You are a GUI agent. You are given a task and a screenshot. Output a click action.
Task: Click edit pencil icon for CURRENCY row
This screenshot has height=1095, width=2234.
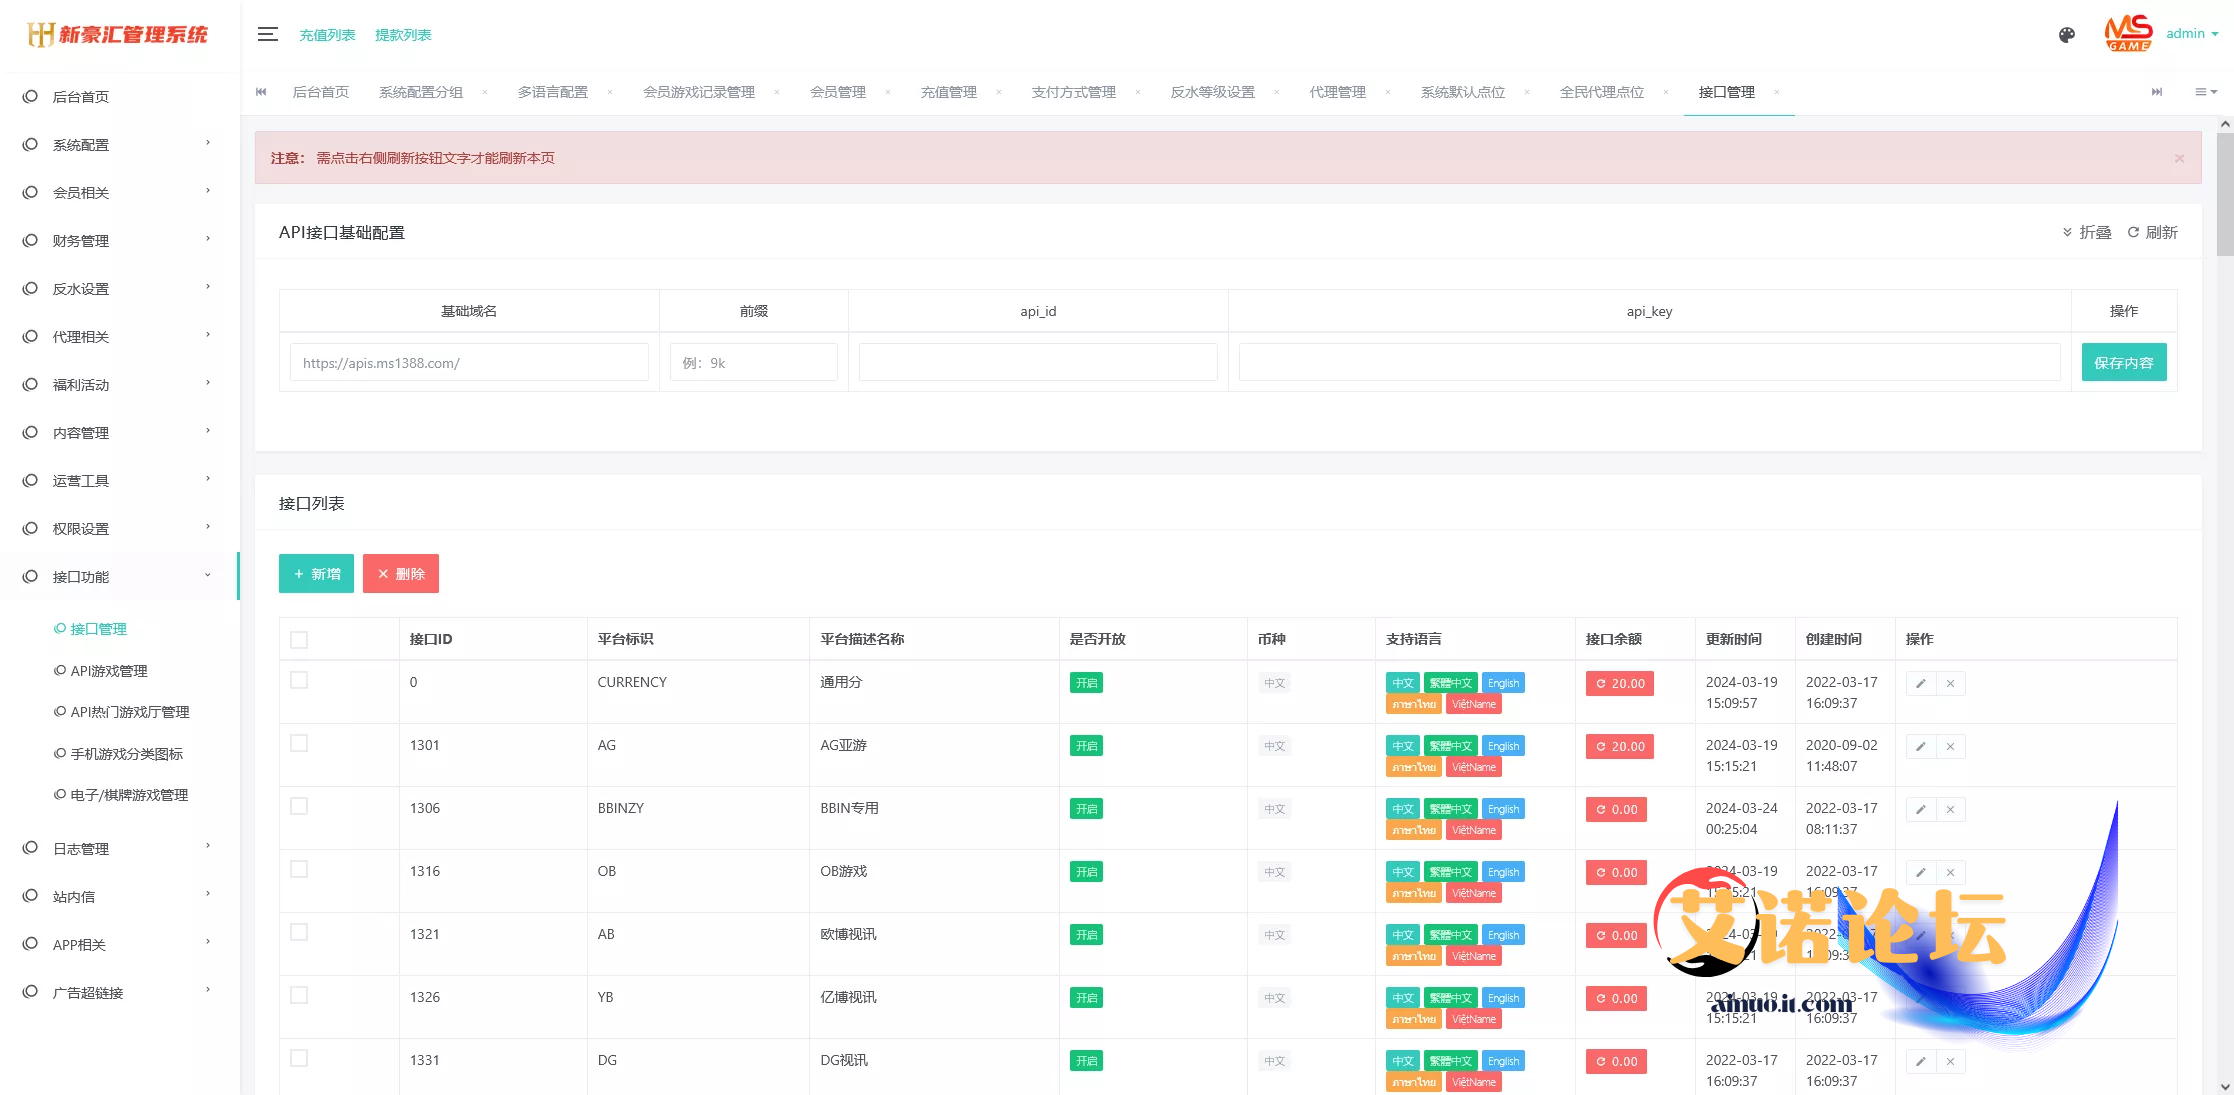pos(1920,684)
